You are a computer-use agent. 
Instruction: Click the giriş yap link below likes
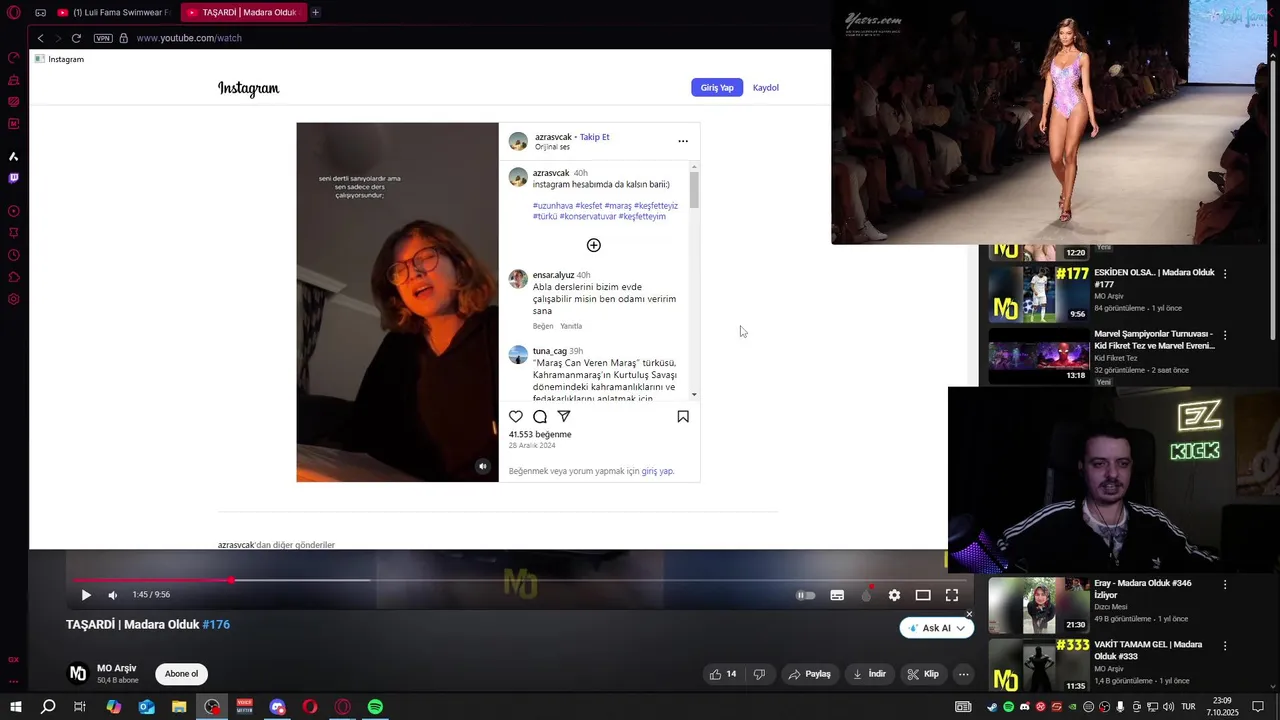[657, 471]
